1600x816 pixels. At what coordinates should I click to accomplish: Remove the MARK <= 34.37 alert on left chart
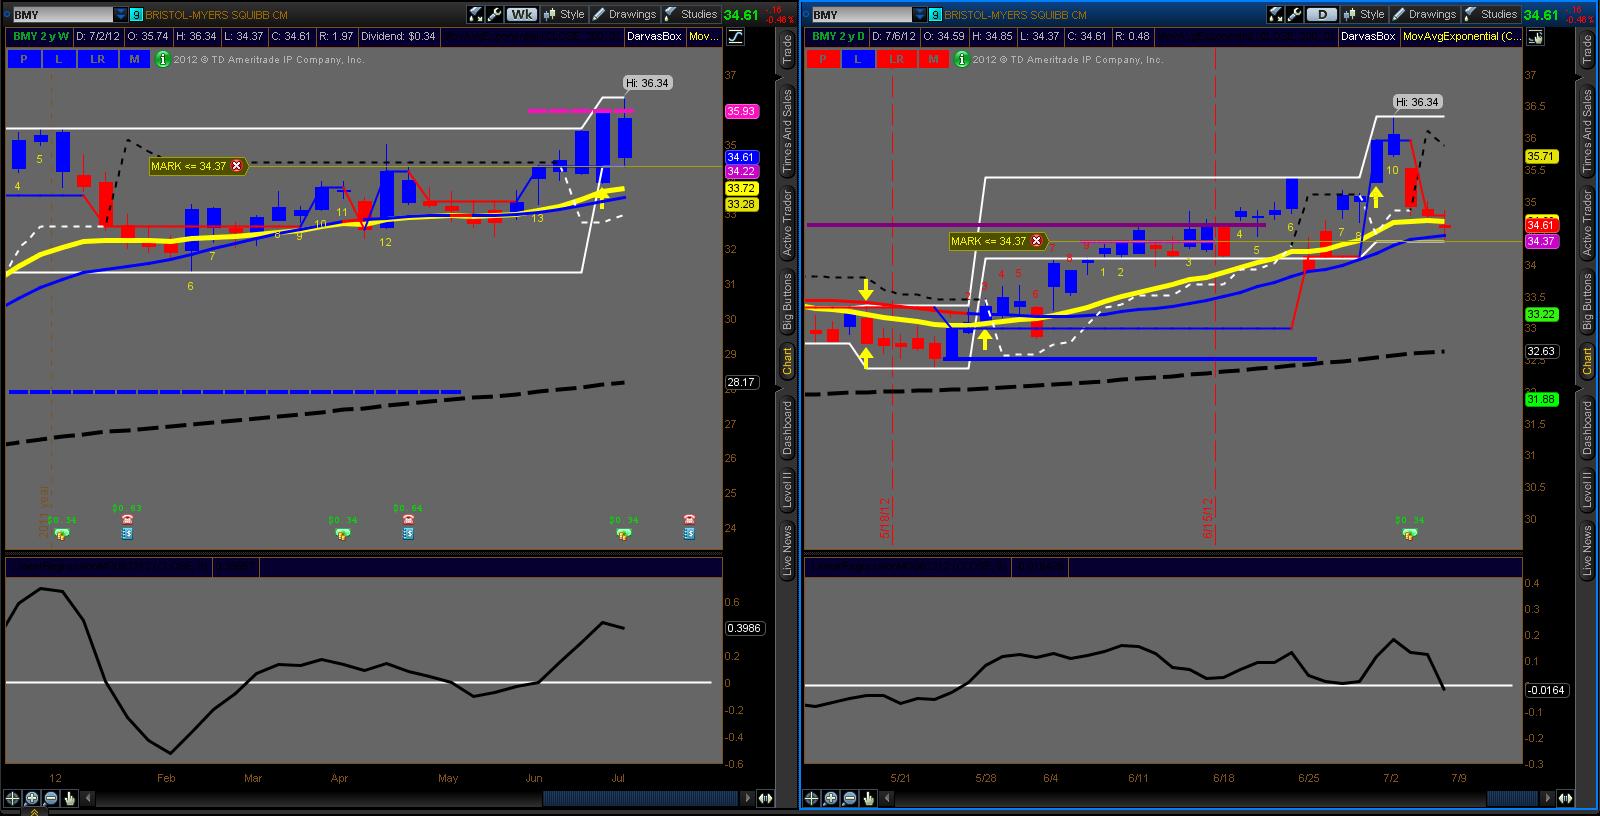[237, 166]
